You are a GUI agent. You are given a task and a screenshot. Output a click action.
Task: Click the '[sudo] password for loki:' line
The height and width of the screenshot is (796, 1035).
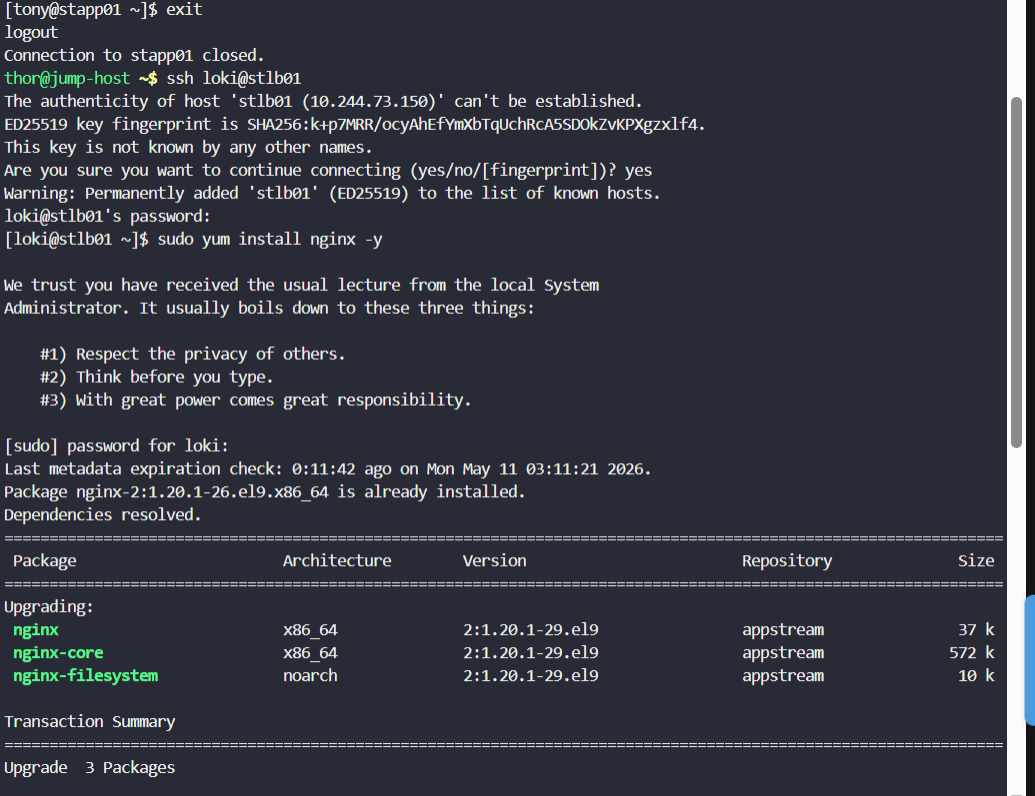(116, 446)
